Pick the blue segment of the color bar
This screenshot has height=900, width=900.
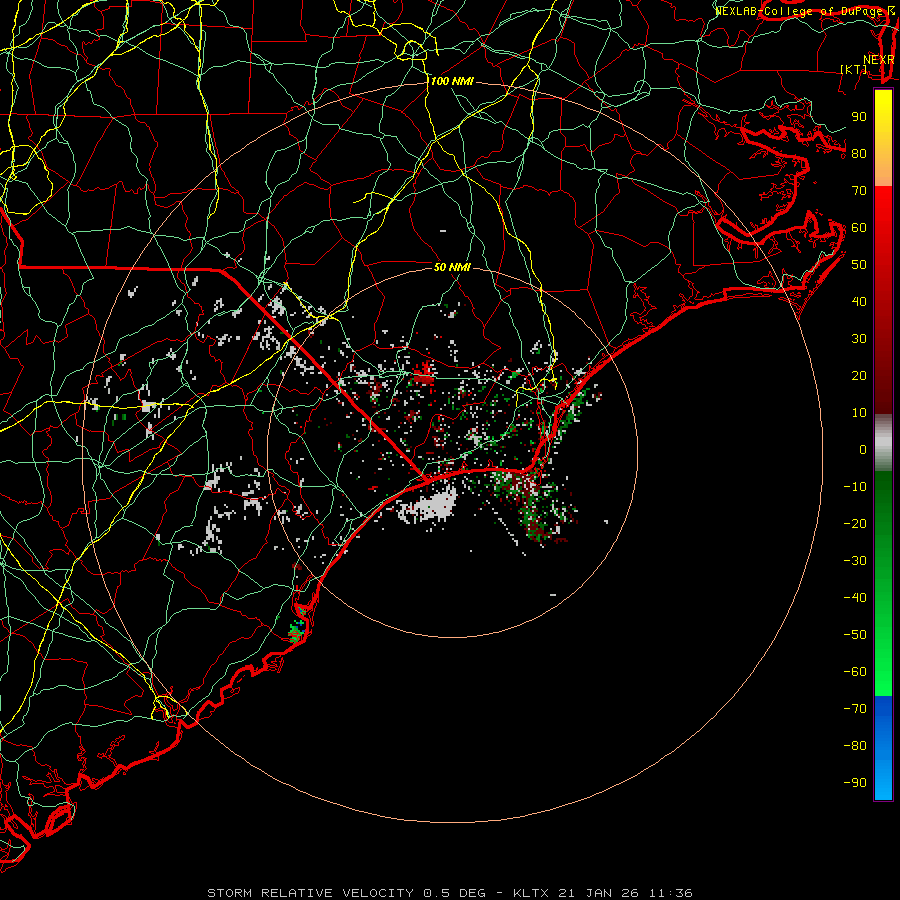[x=883, y=747]
